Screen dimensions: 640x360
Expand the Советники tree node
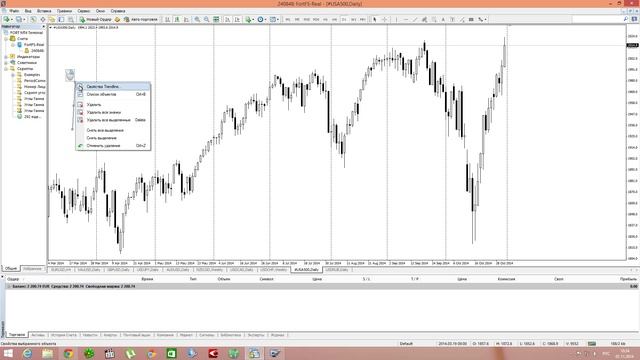coord(6,63)
